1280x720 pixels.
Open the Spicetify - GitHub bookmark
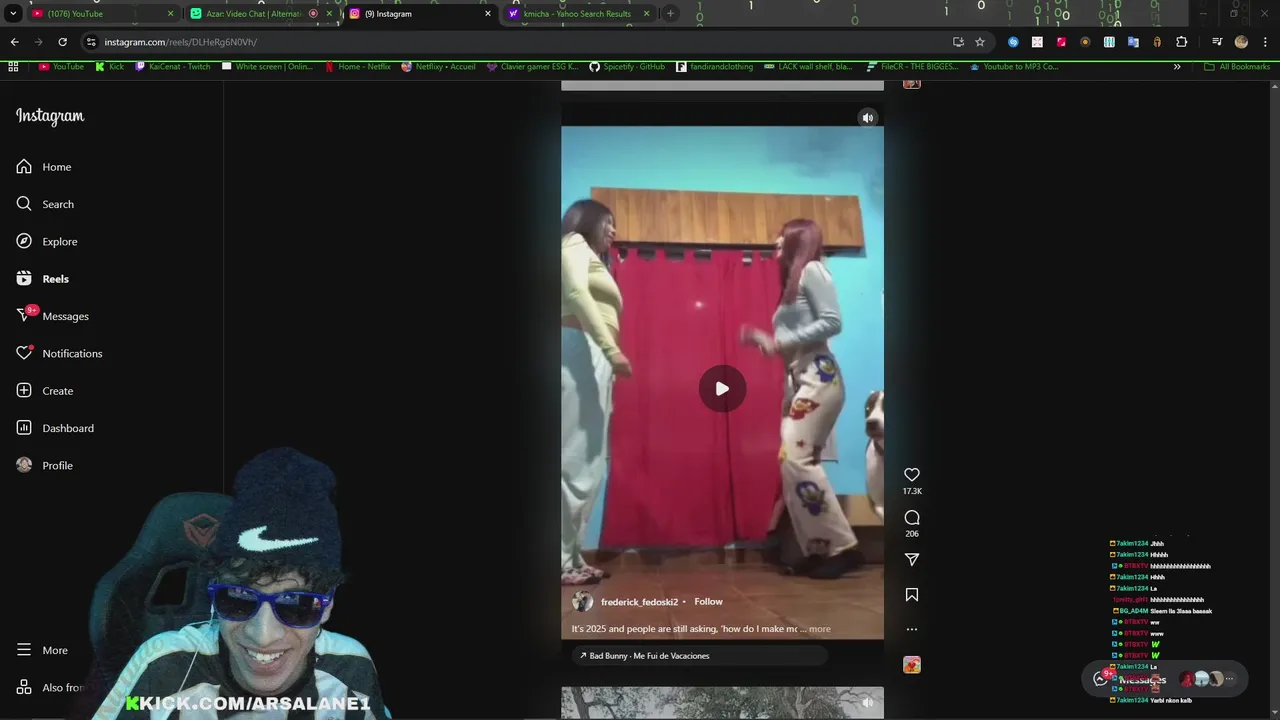[627, 67]
